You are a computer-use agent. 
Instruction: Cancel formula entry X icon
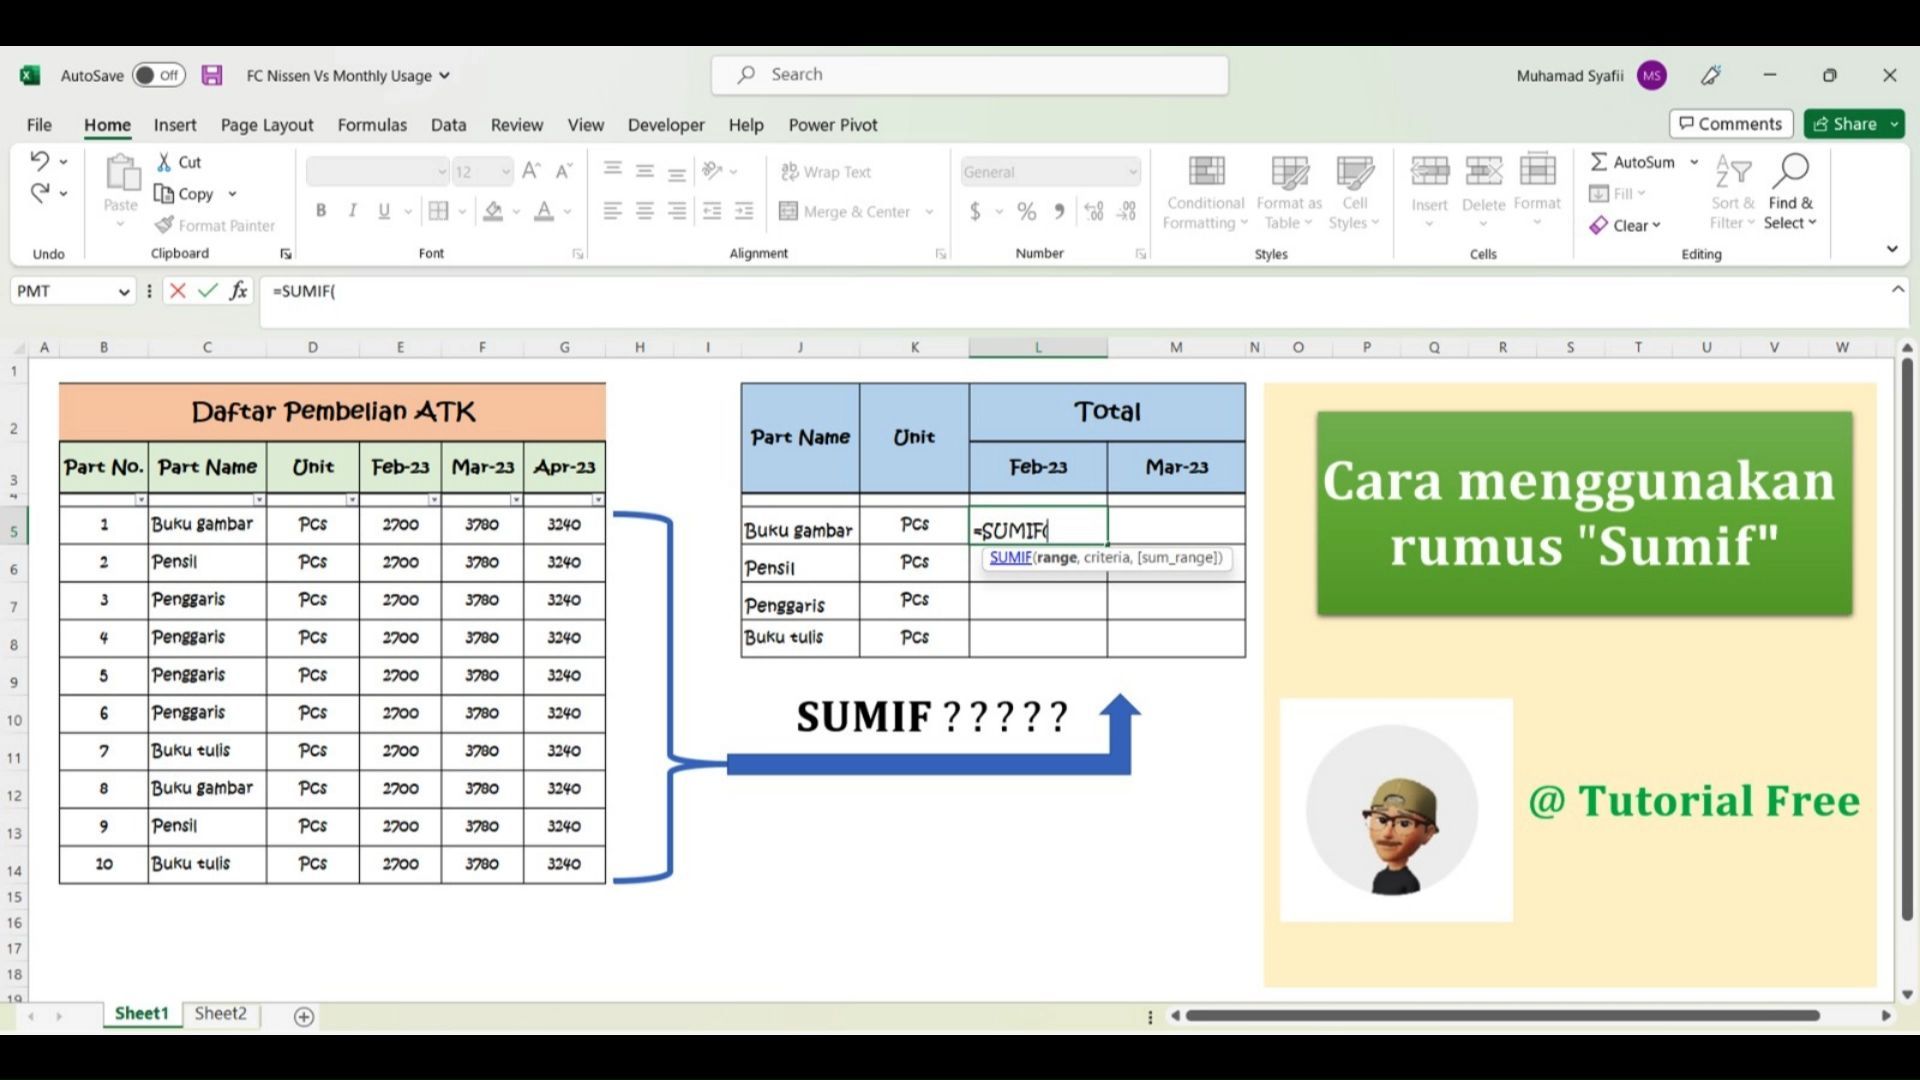coord(178,291)
